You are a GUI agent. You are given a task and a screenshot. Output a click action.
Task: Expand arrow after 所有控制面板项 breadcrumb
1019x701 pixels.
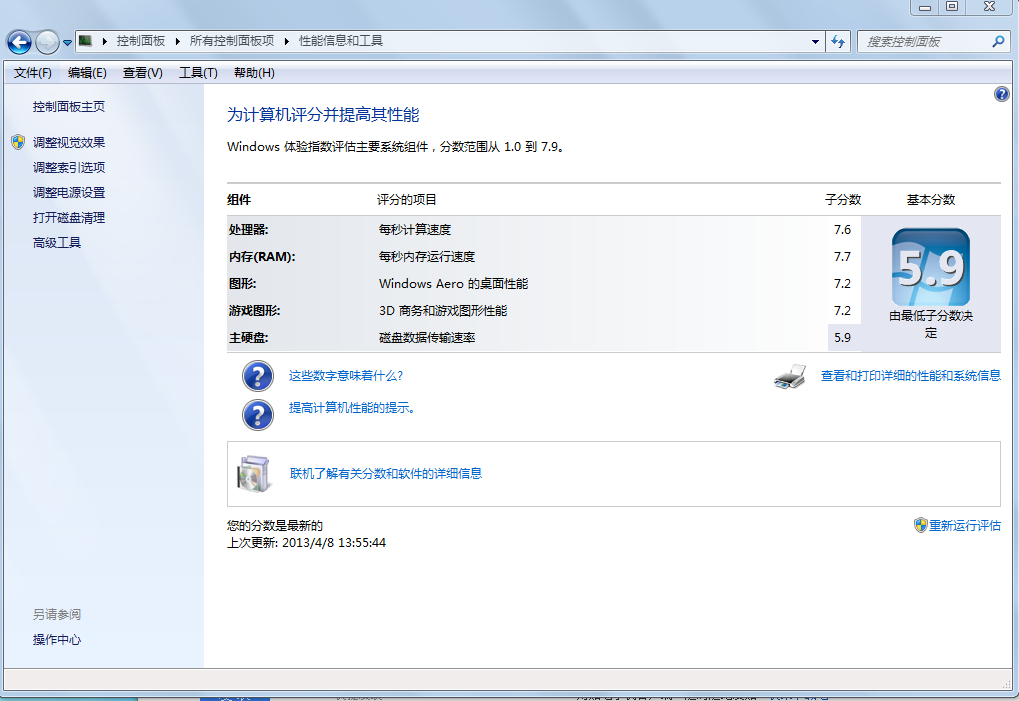pos(287,42)
